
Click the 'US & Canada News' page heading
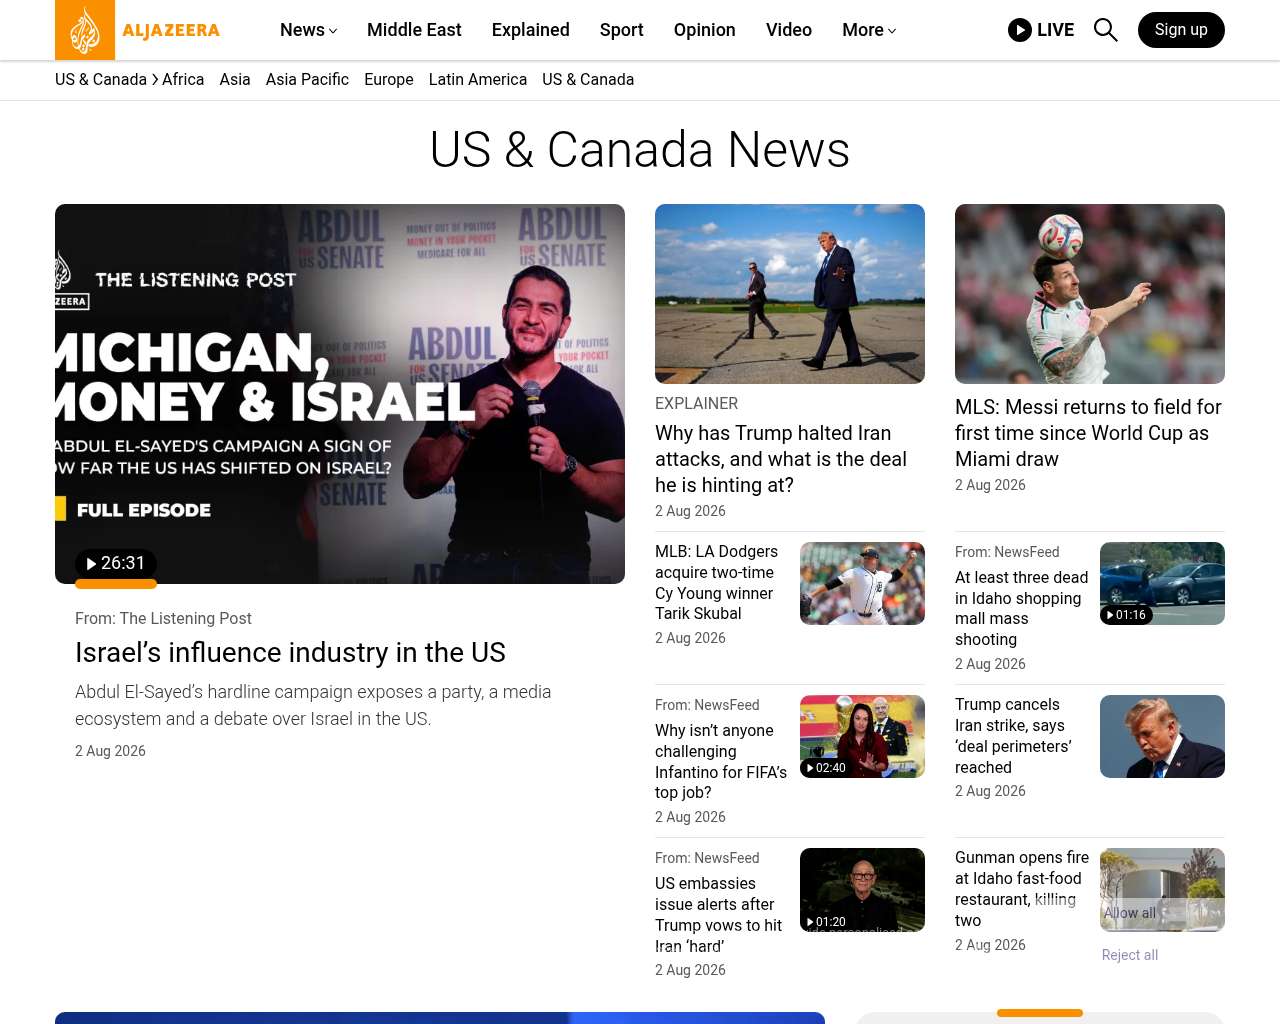[x=640, y=150]
